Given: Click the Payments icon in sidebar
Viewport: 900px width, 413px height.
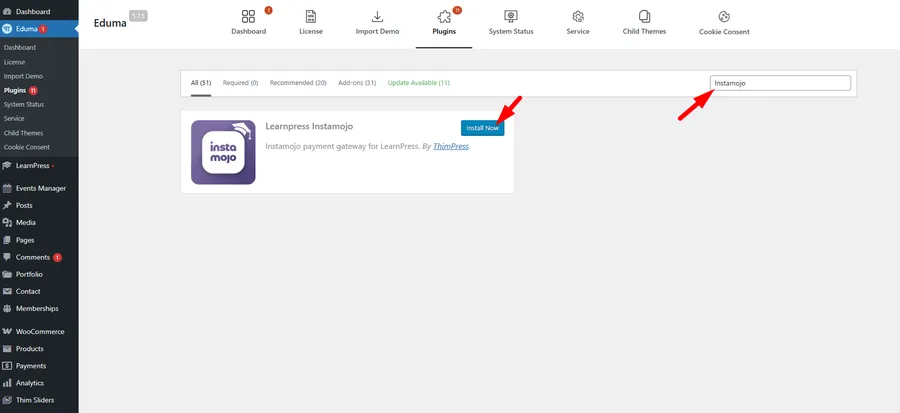Looking at the screenshot, I should click(x=7, y=366).
